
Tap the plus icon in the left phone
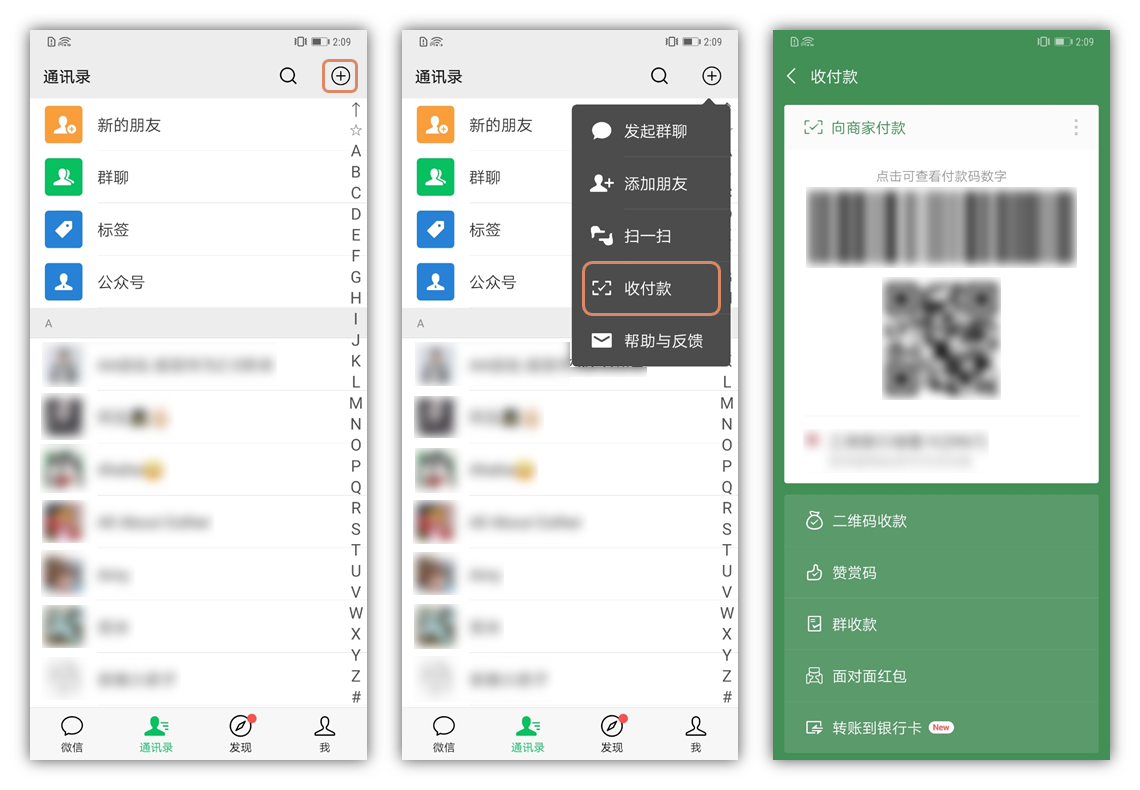(340, 76)
